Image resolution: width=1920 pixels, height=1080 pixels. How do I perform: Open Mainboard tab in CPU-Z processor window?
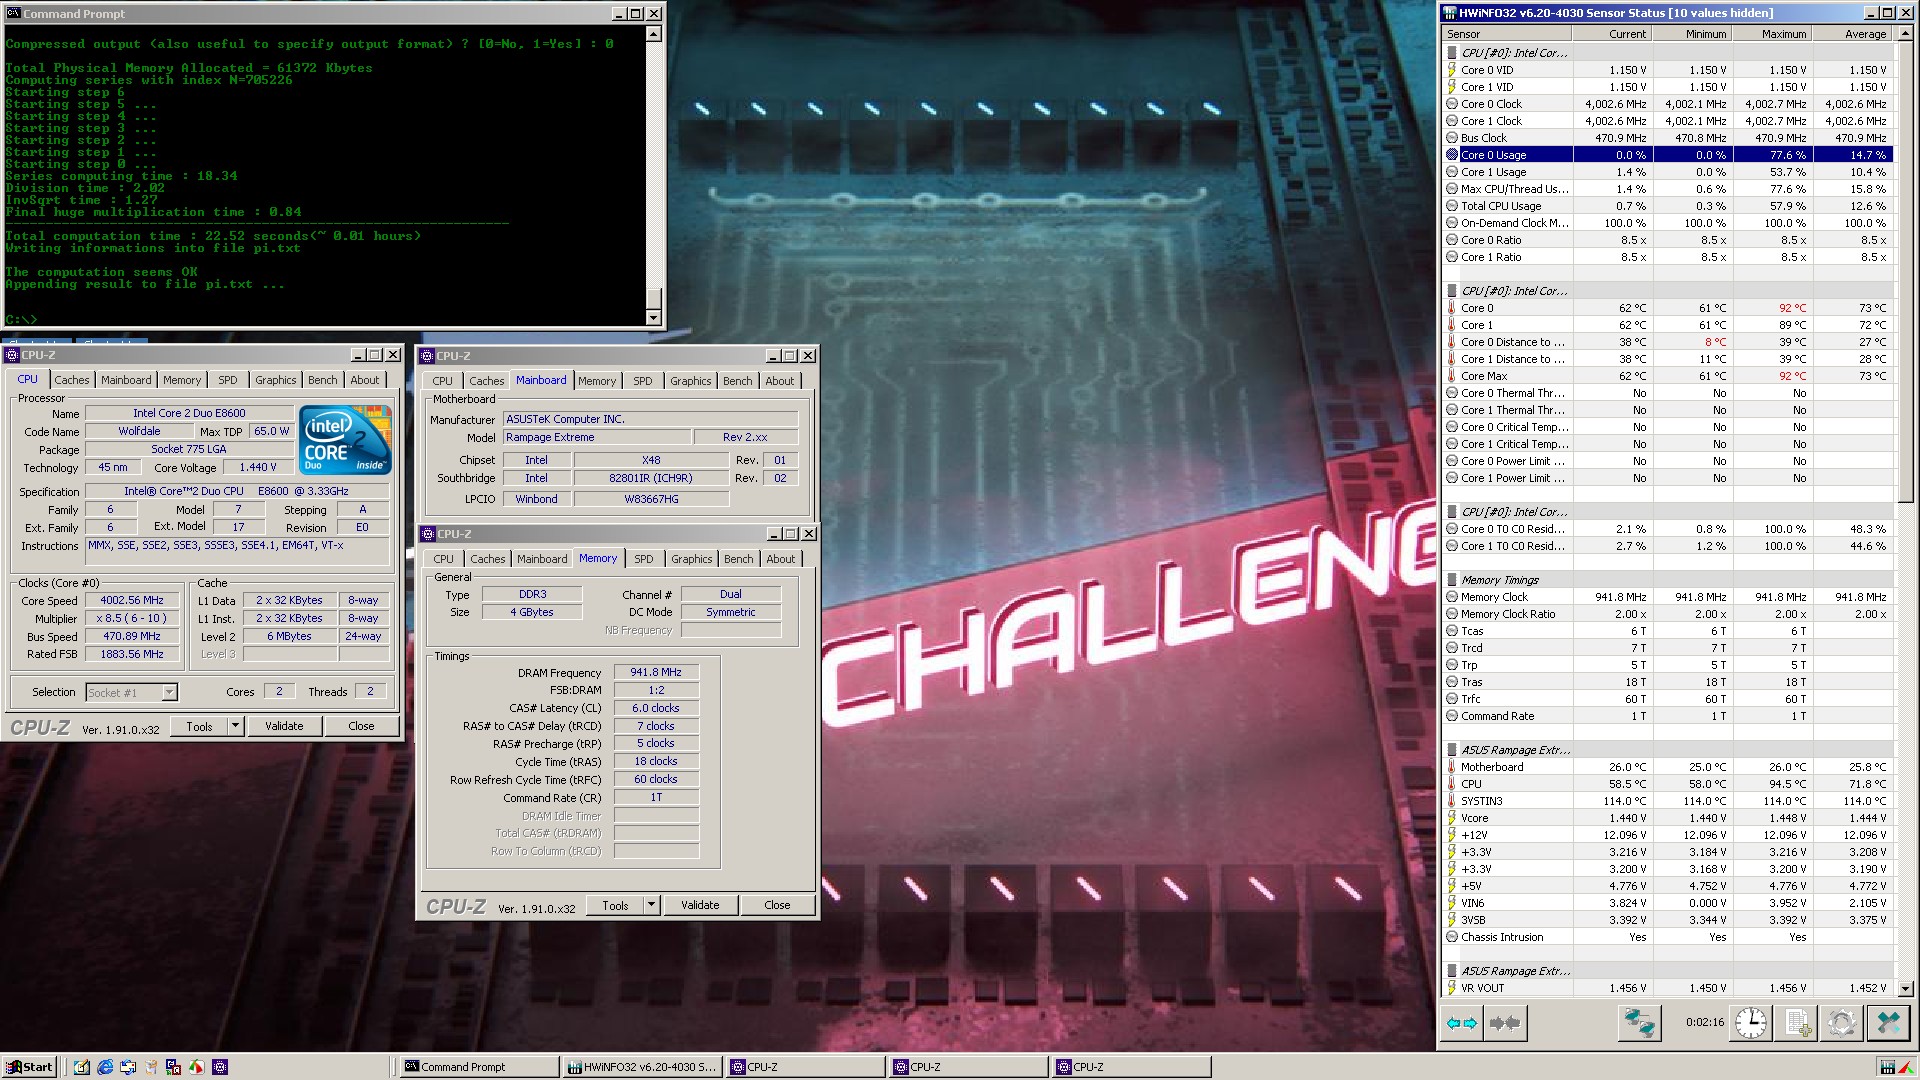tap(126, 380)
